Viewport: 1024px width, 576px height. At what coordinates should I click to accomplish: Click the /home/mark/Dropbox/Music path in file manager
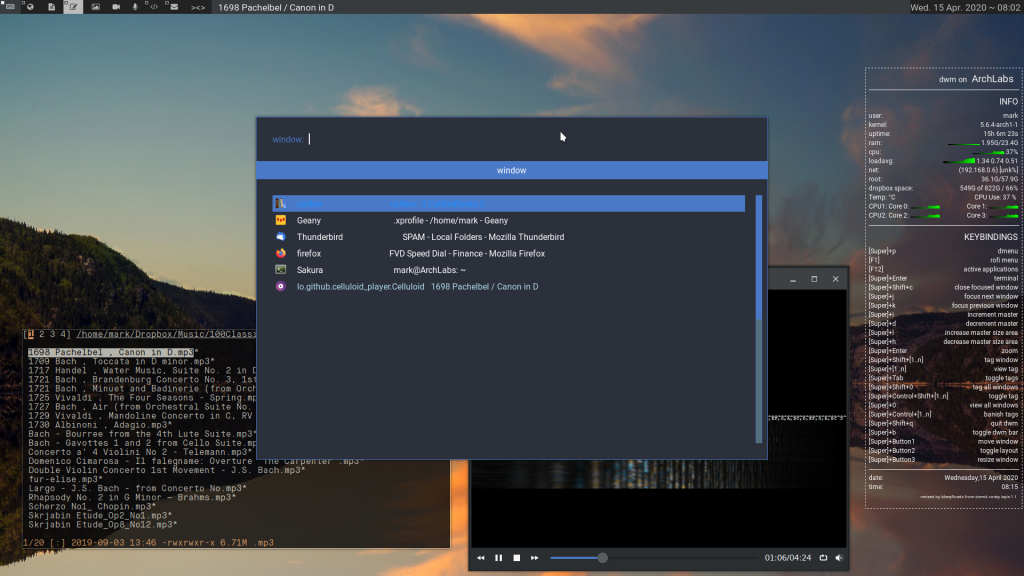click(166, 334)
